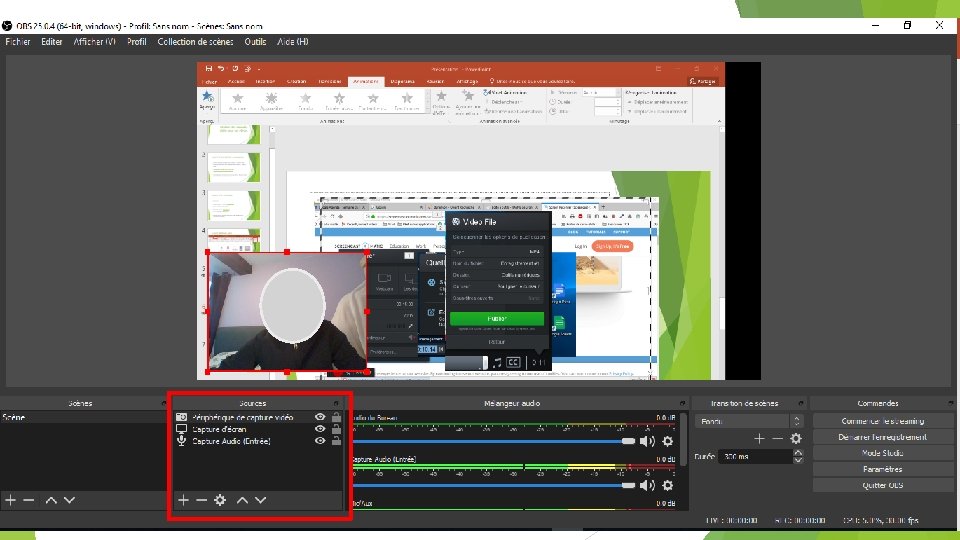
Task: Undock the Transition de scènes panel
Action: click(x=801, y=403)
